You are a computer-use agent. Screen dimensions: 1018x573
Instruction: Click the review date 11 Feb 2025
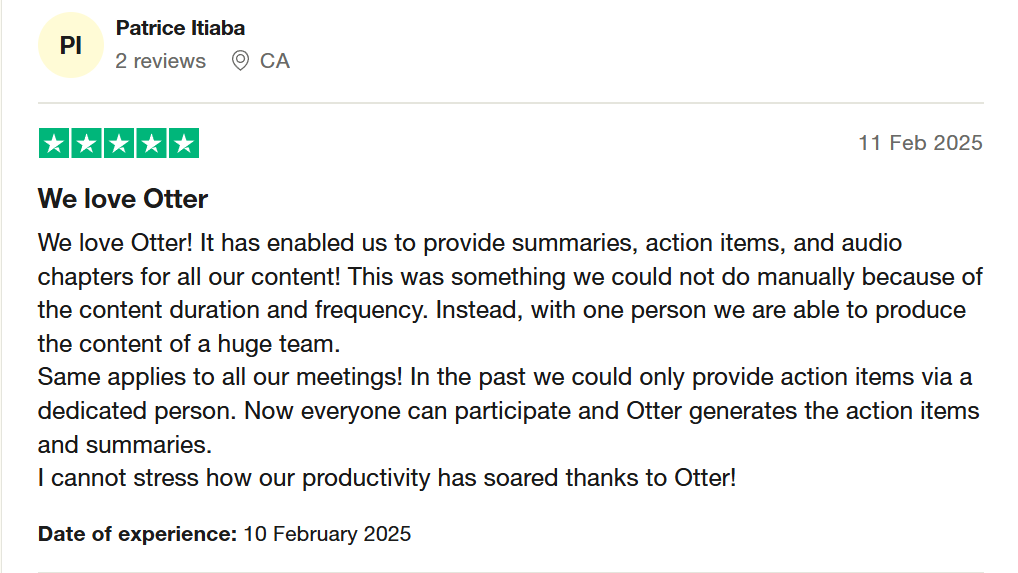coord(920,143)
